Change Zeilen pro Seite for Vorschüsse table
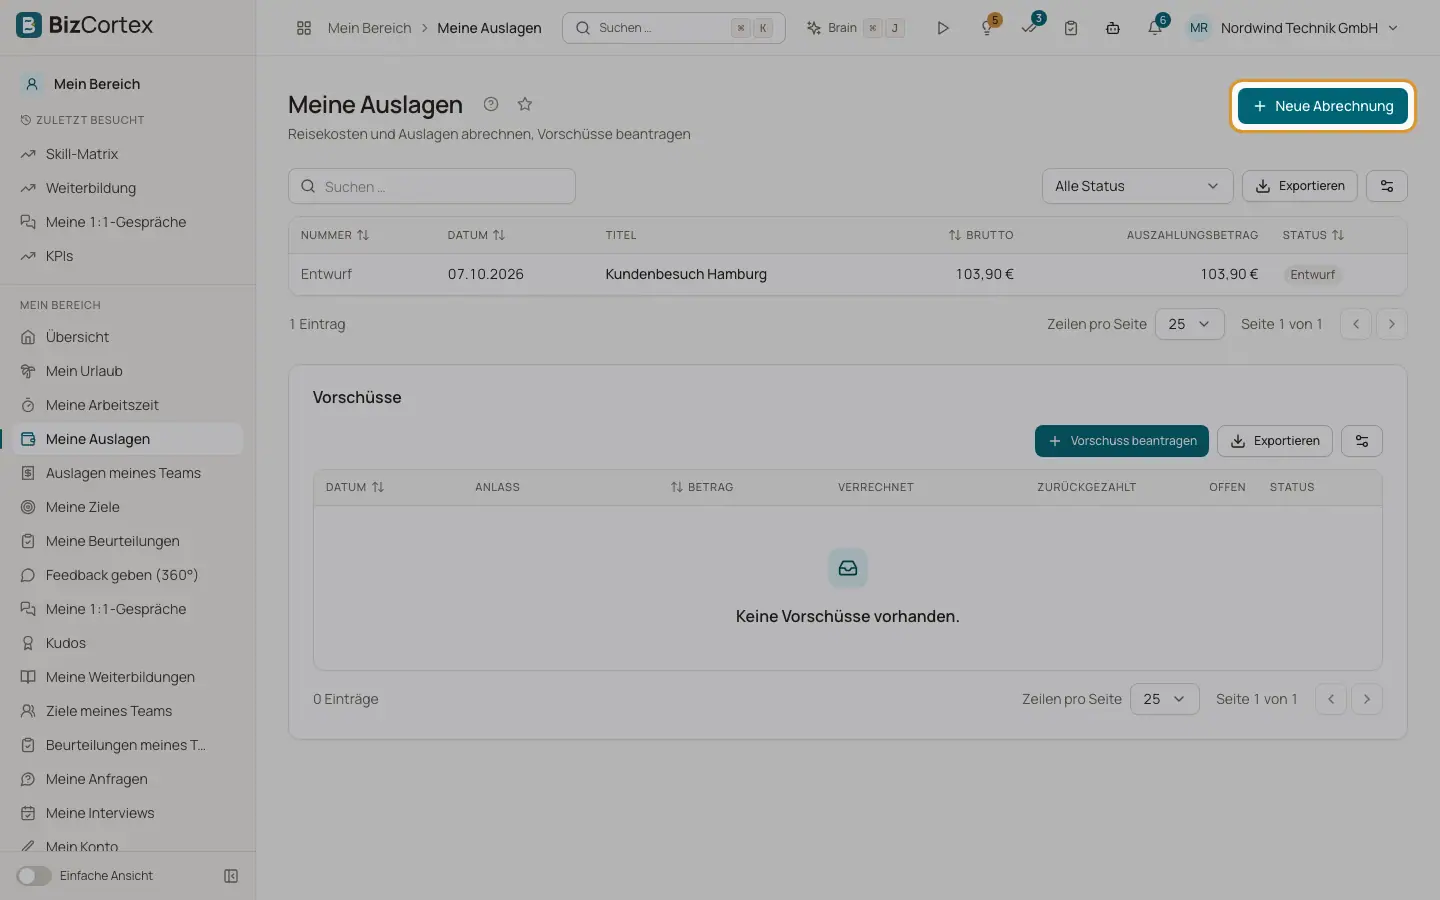The height and width of the screenshot is (900, 1440). [1164, 699]
